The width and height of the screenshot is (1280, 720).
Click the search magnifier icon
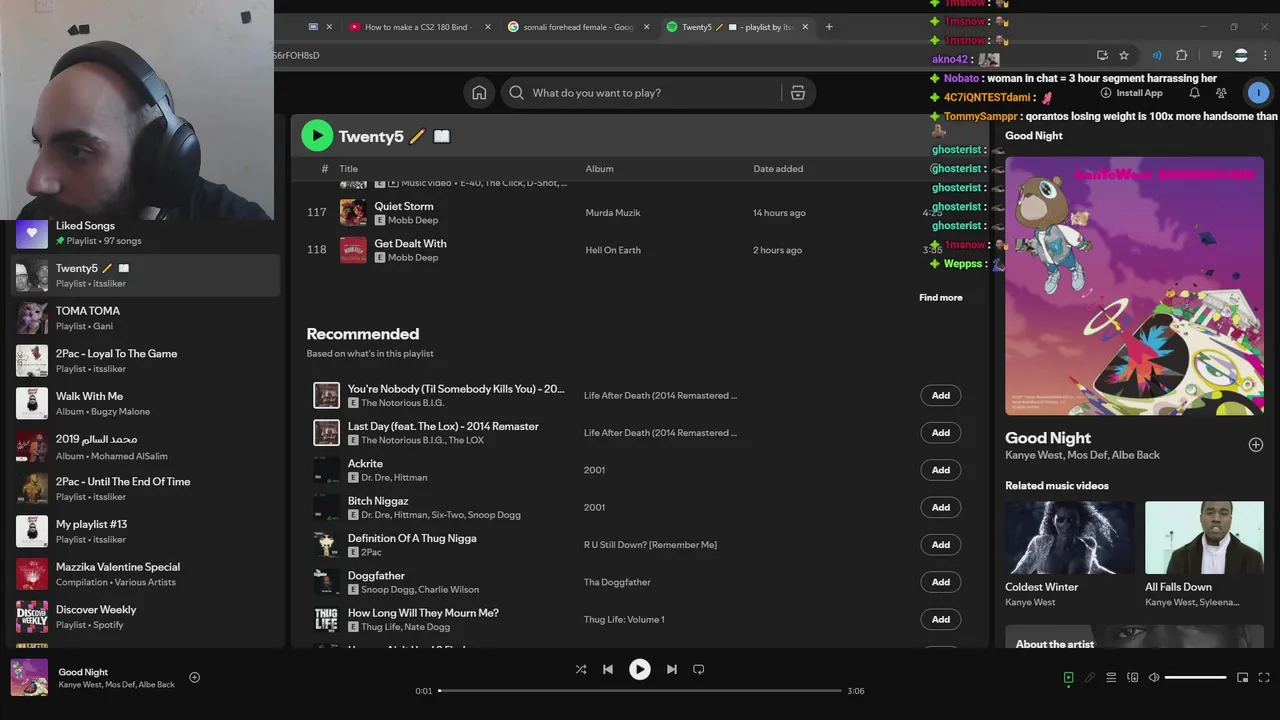point(516,93)
